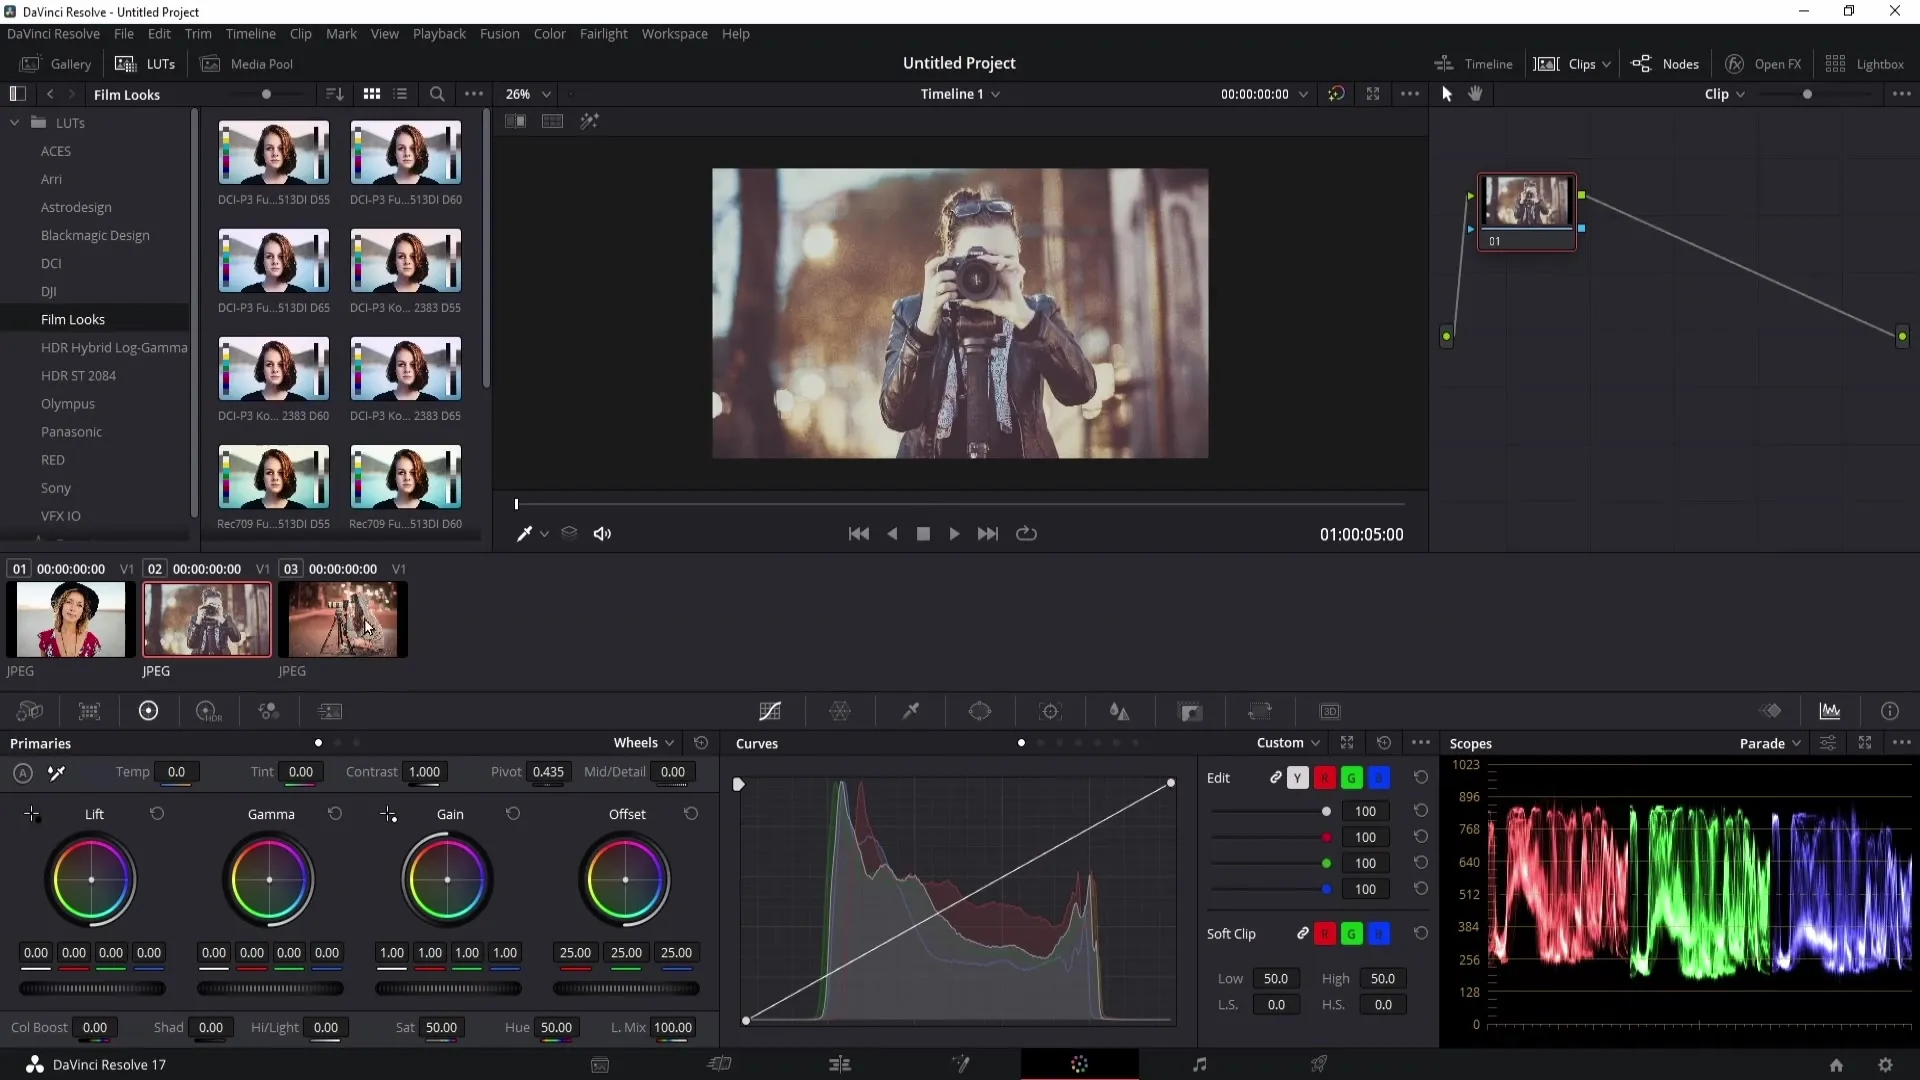Screen dimensions: 1920x1080
Task: Show the Timeline panel button
Action: [1473, 64]
